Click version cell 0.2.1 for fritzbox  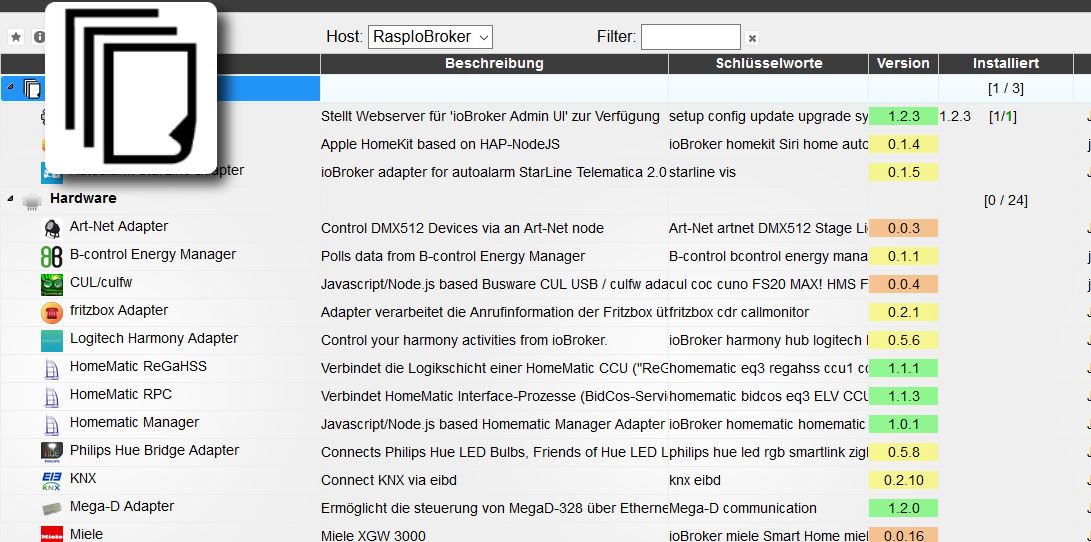903,312
